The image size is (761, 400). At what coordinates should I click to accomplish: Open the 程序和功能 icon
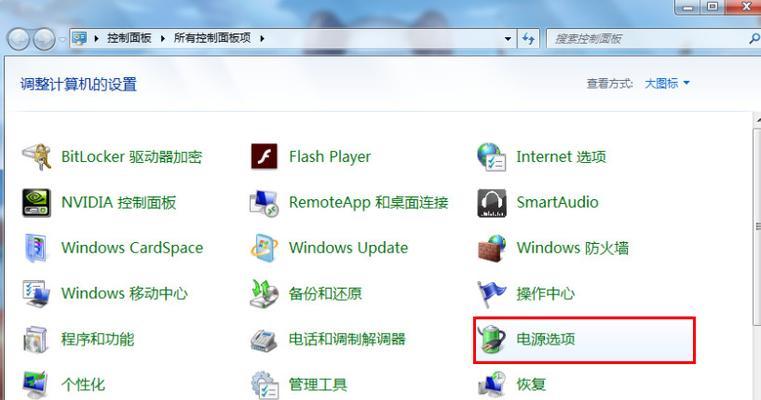[x=36, y=339]
